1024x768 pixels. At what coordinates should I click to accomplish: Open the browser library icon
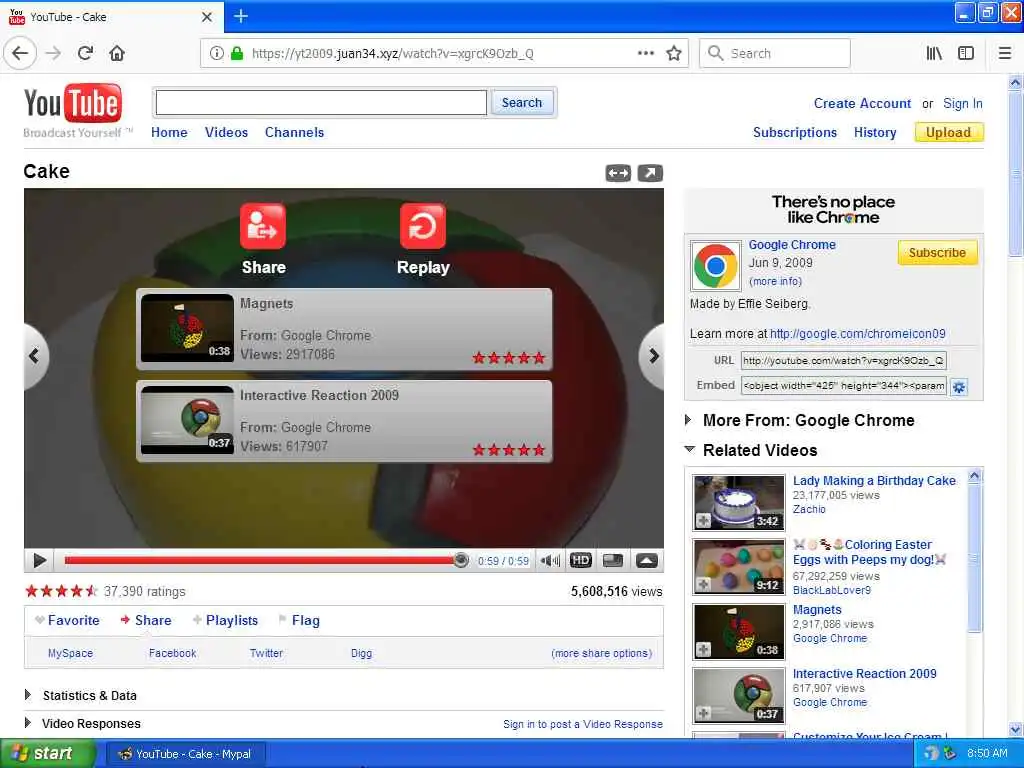pos(934,53)
